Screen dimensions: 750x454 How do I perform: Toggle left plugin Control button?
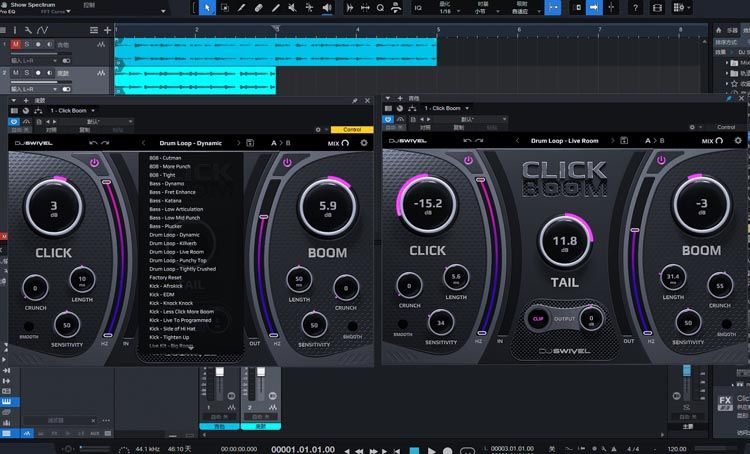coord(352,130)
